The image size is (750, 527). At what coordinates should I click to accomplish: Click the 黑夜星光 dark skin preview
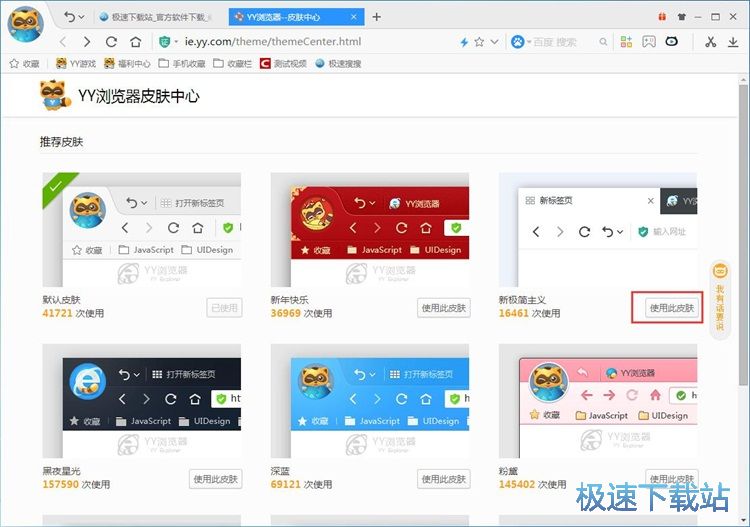(142, 401)
